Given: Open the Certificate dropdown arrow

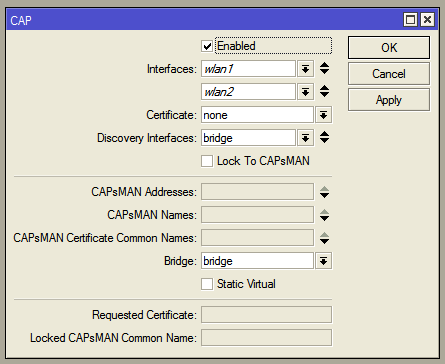Looking at the screenshot, I should 323,115.
